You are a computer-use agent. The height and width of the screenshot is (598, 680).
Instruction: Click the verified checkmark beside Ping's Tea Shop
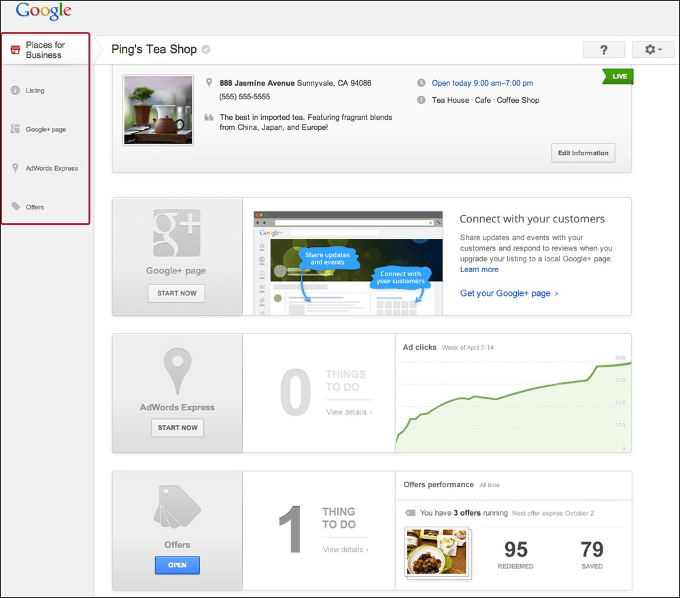206,49
